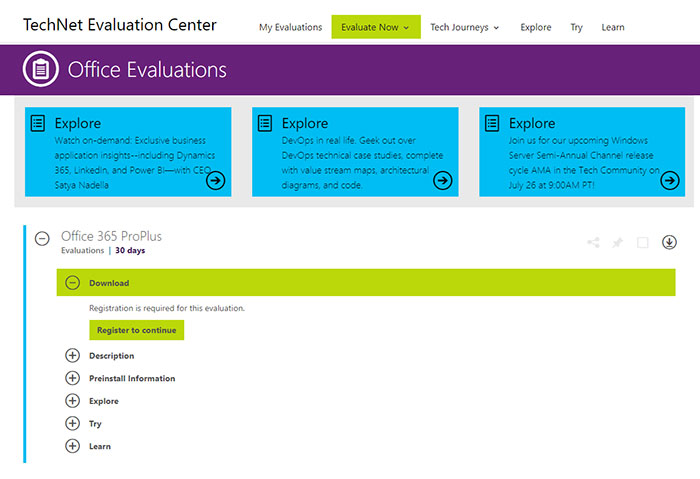The height and width of the screenshot is (479, 700).
Task: Click the list icon on DevOps in real life card
Action: (265, 123)
